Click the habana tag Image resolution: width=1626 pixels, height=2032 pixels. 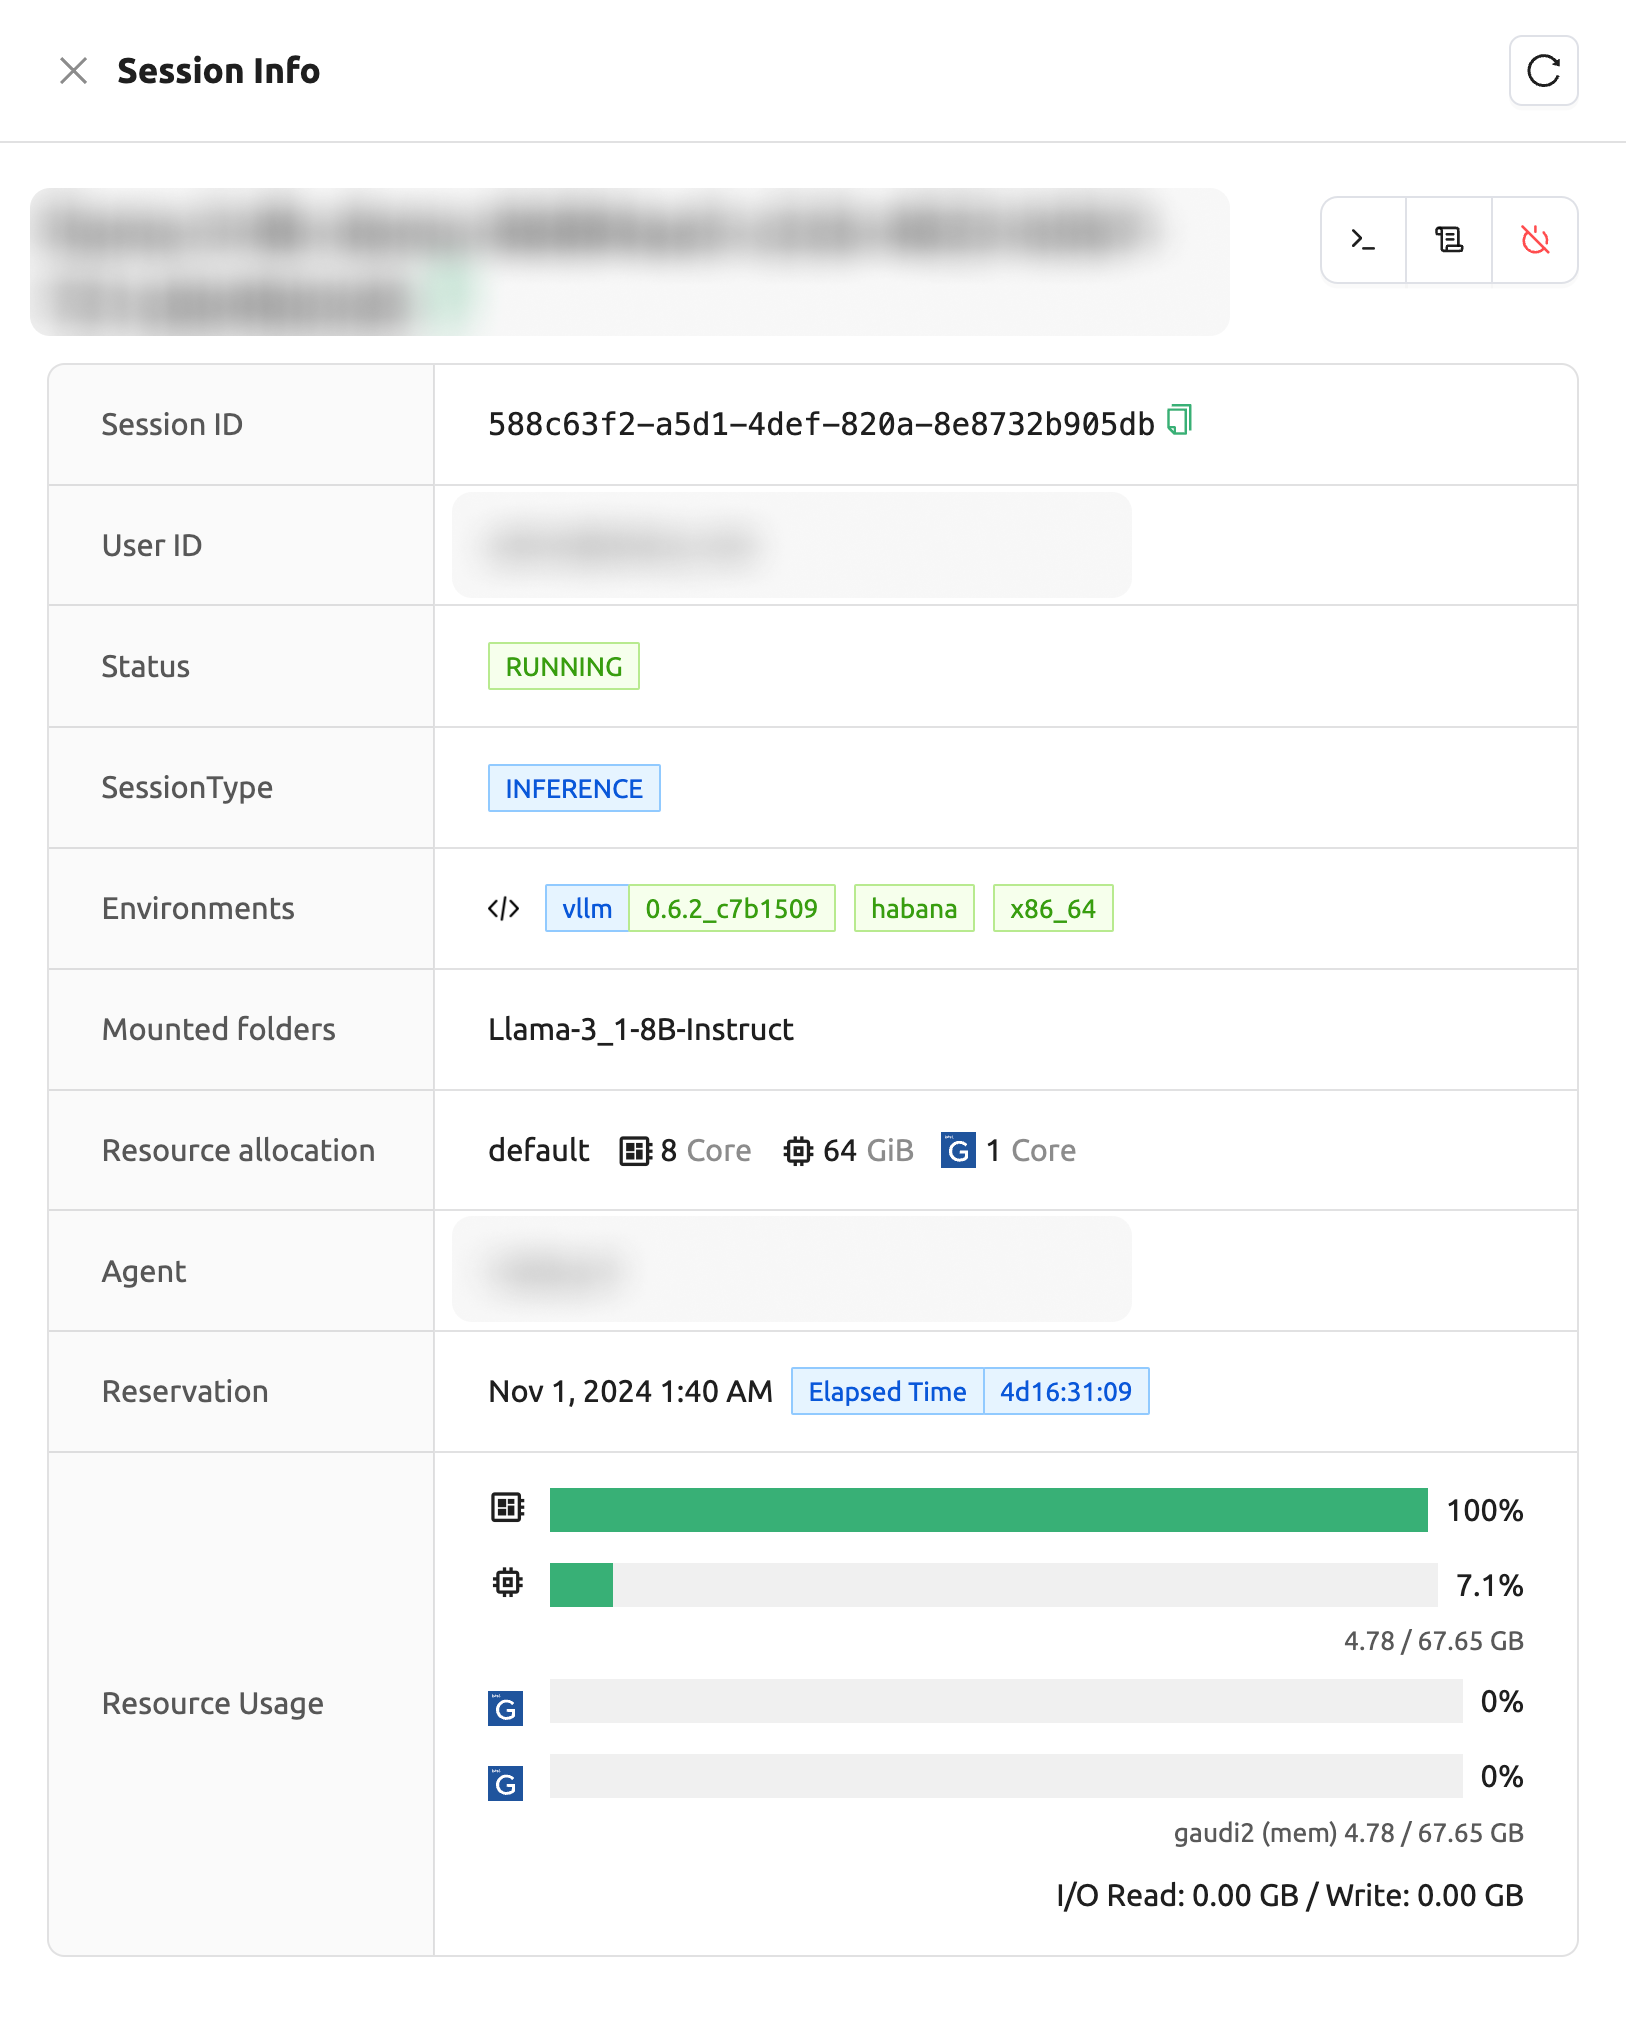pyautogui.click(x=914, y=908)
